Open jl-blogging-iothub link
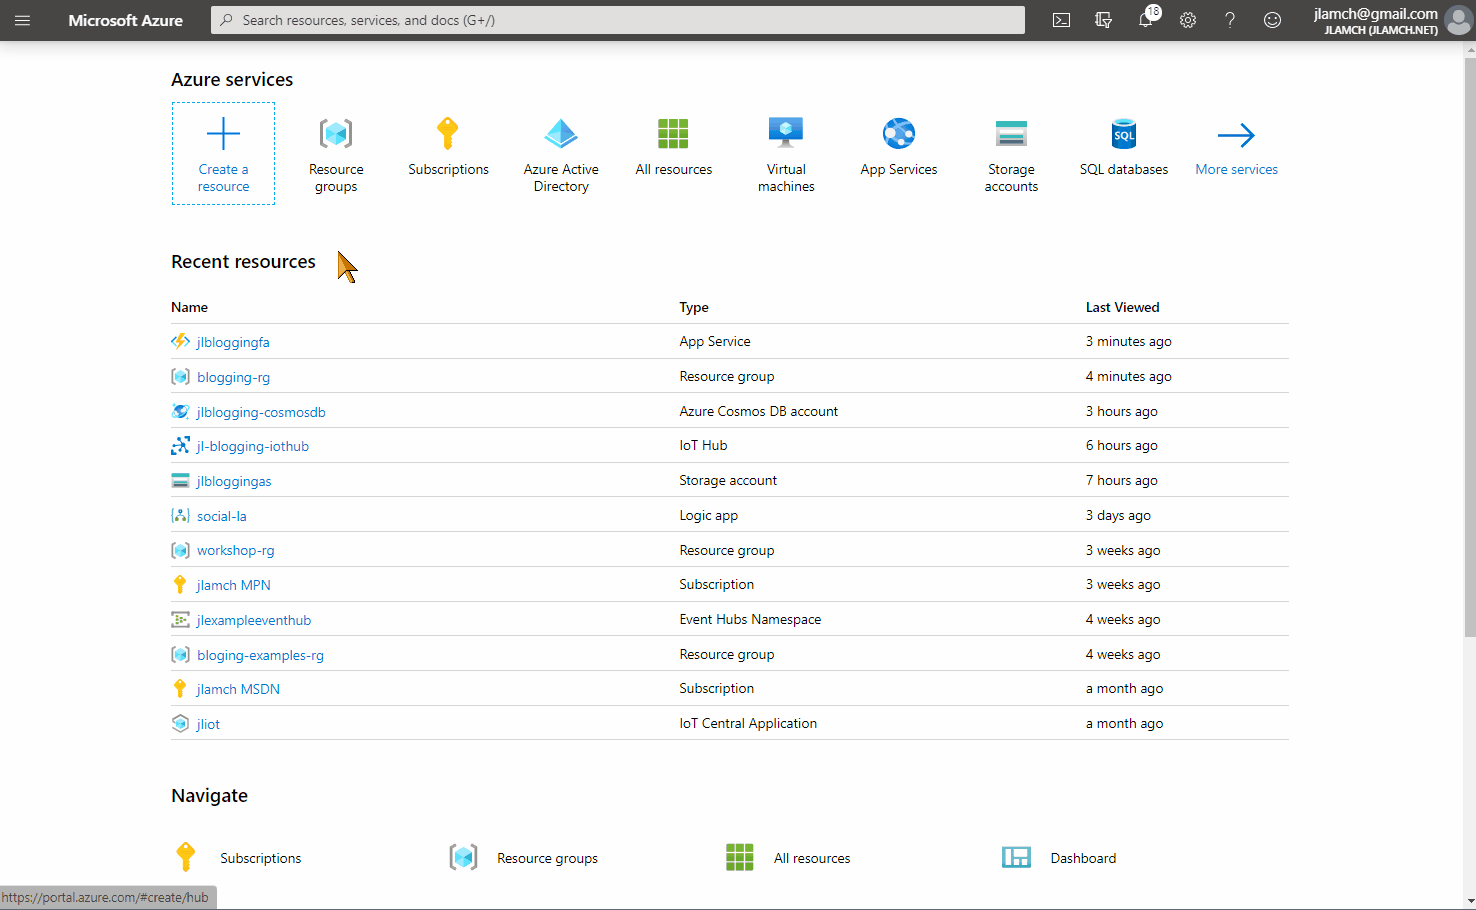1476x910 pixels. 252,446
